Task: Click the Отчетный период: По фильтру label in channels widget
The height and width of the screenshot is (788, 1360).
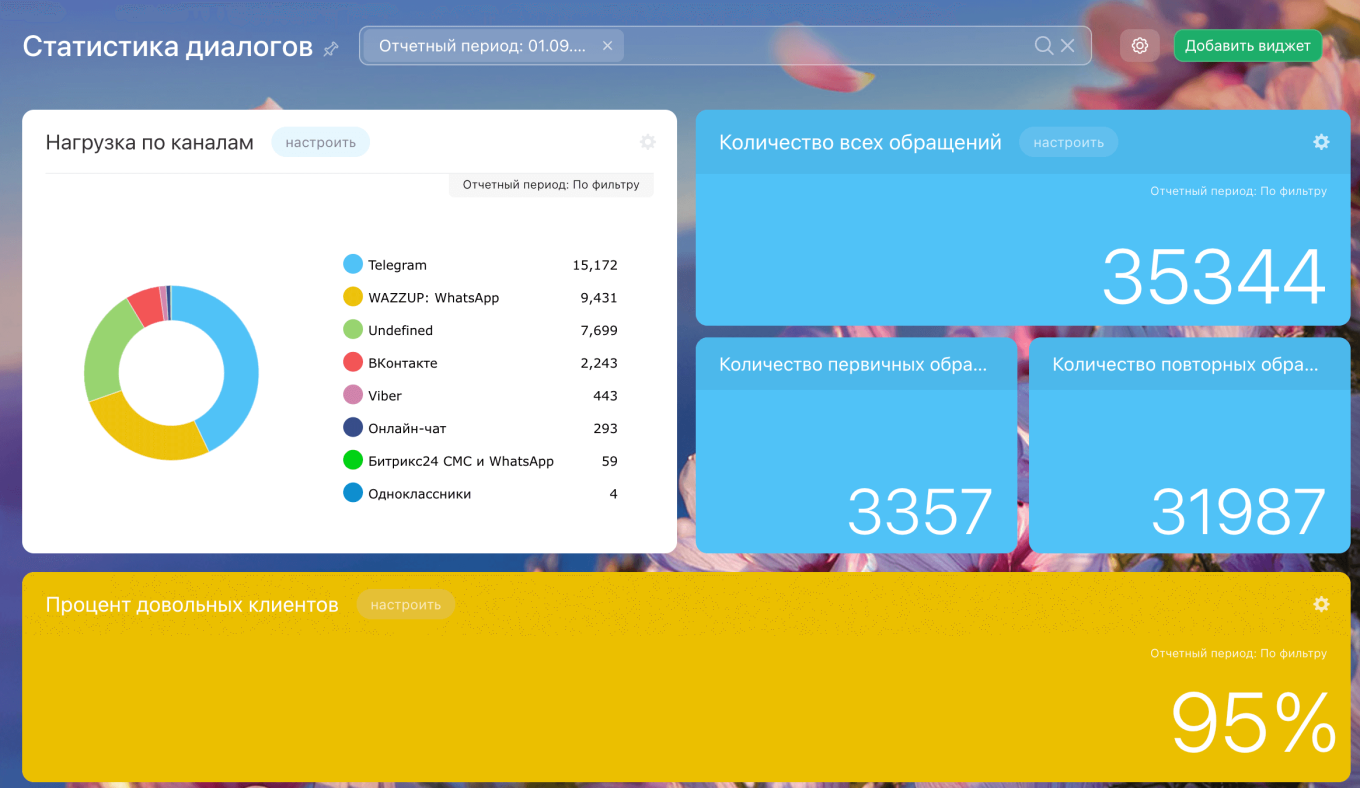Action: coord(550,185)
